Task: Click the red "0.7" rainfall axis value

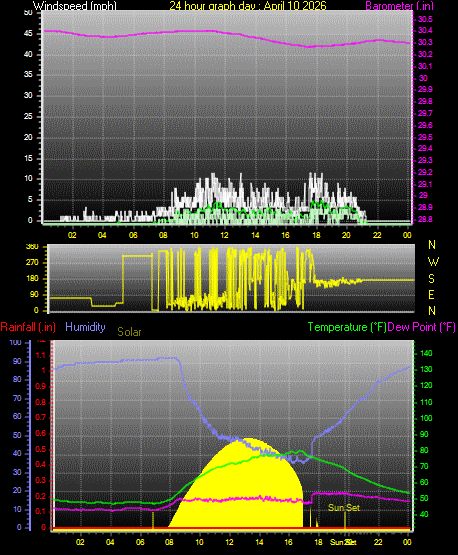Action: pyautogui.click(x=41, y=417)
